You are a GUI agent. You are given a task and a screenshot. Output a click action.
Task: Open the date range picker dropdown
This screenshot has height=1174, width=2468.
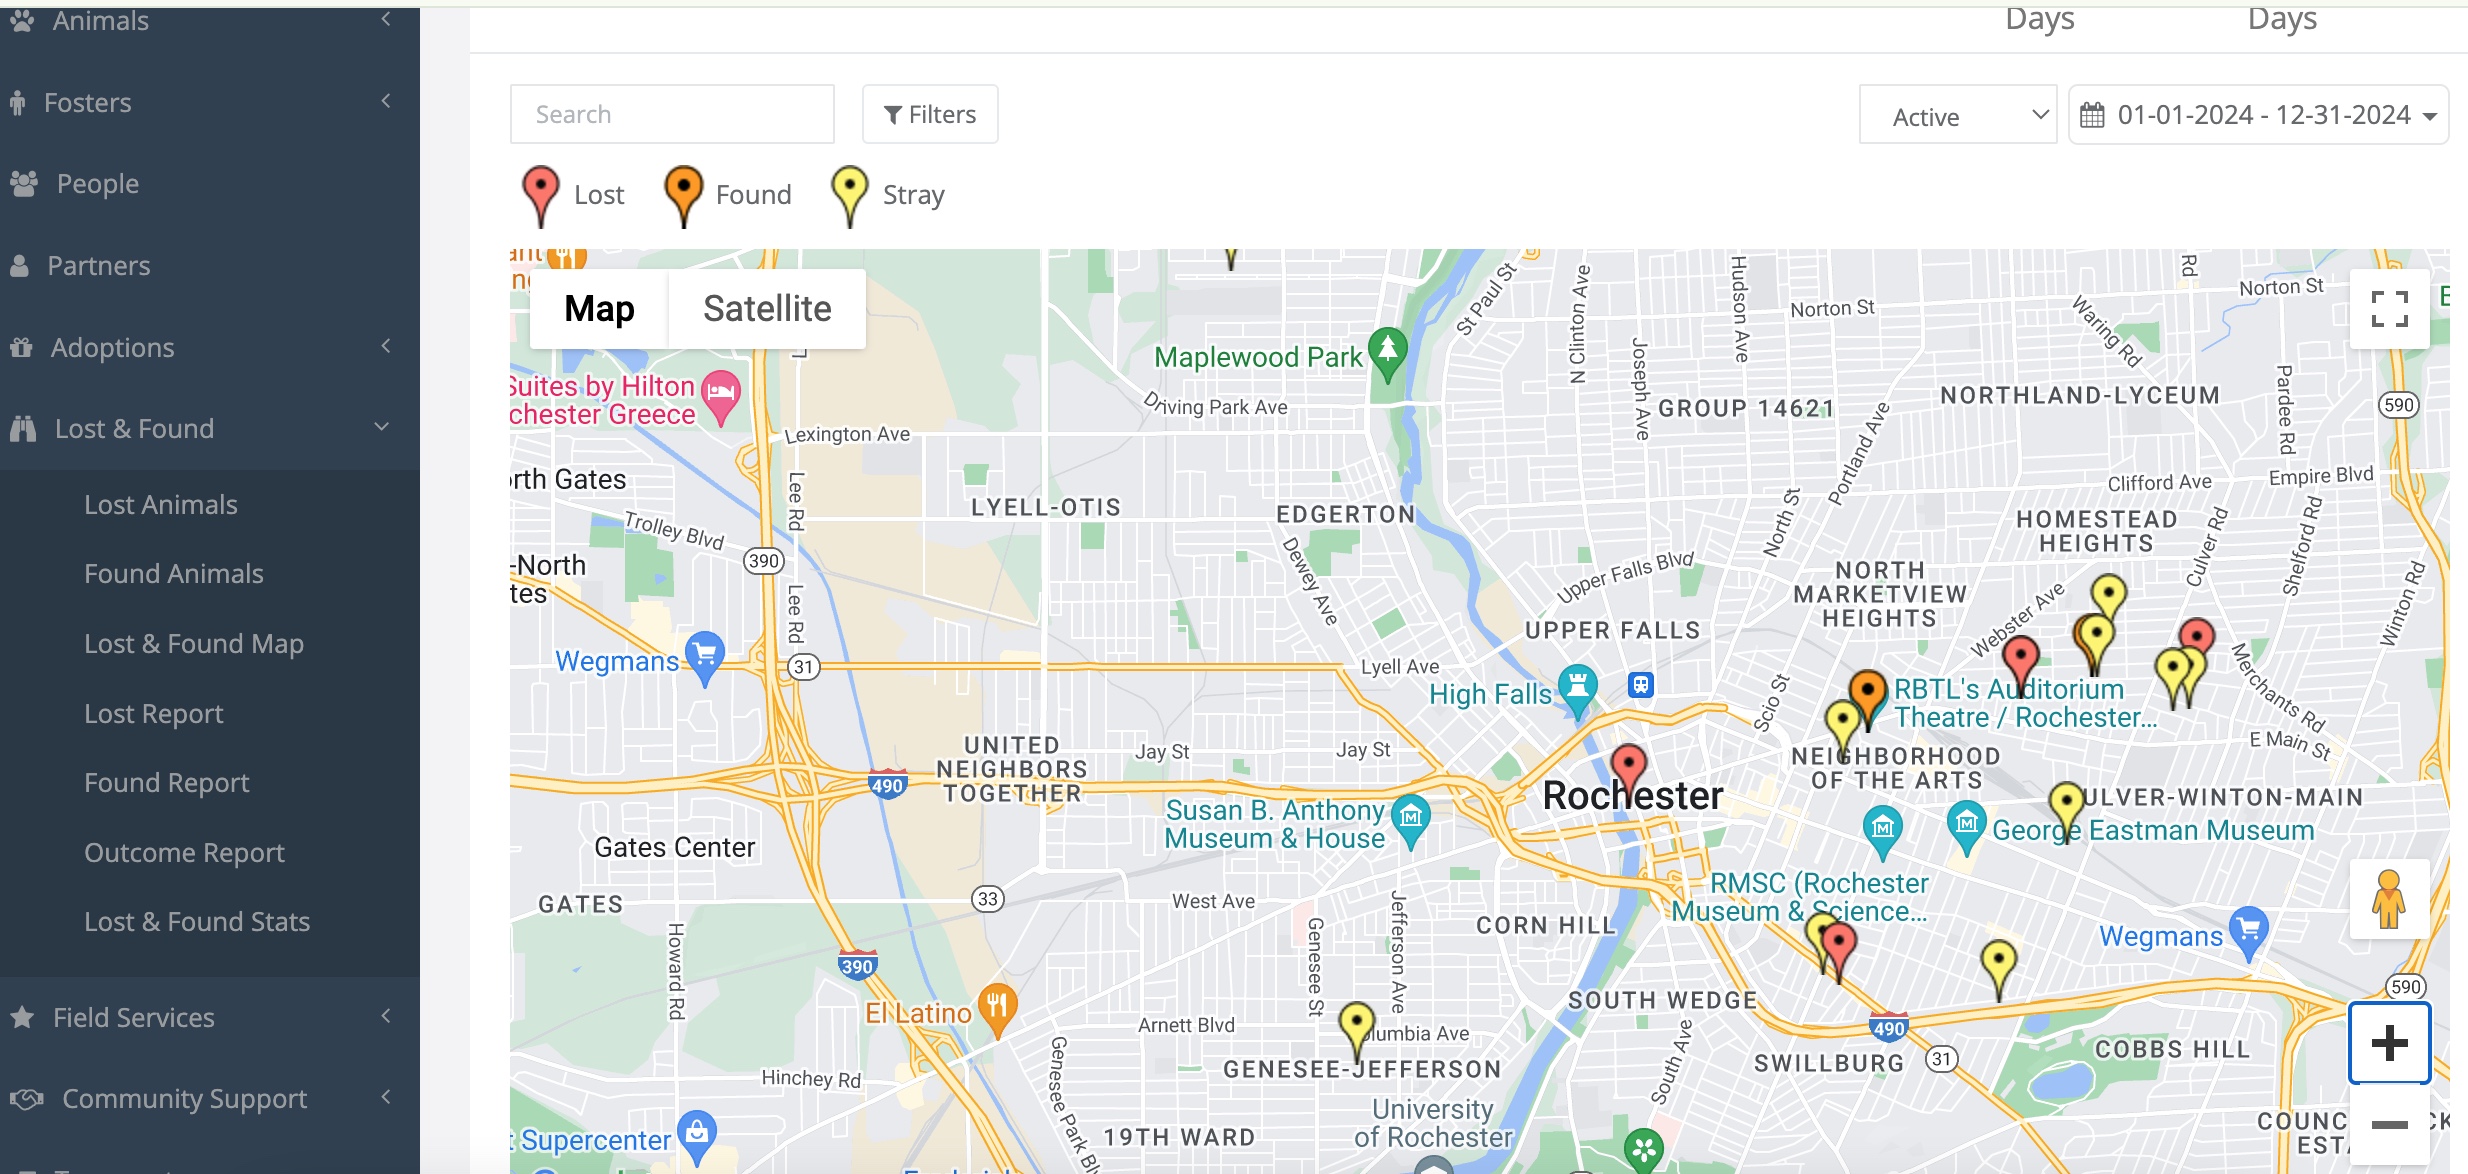(2259, 115)
